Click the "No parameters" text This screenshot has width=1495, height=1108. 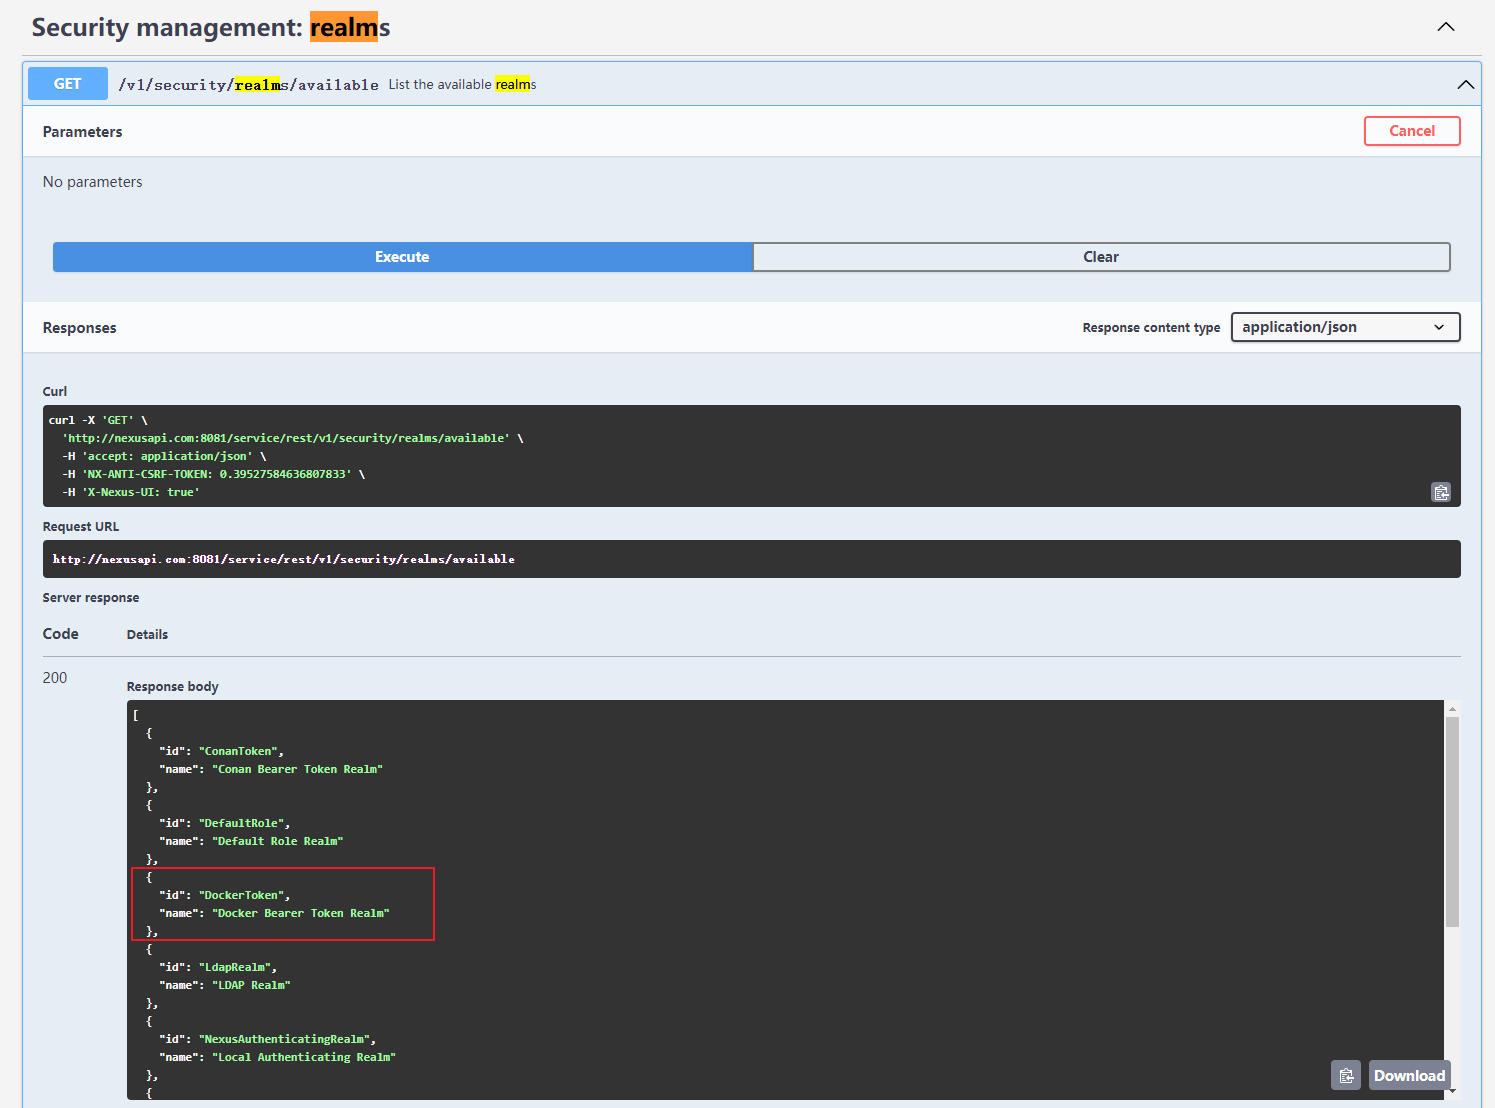click(92, 182)
